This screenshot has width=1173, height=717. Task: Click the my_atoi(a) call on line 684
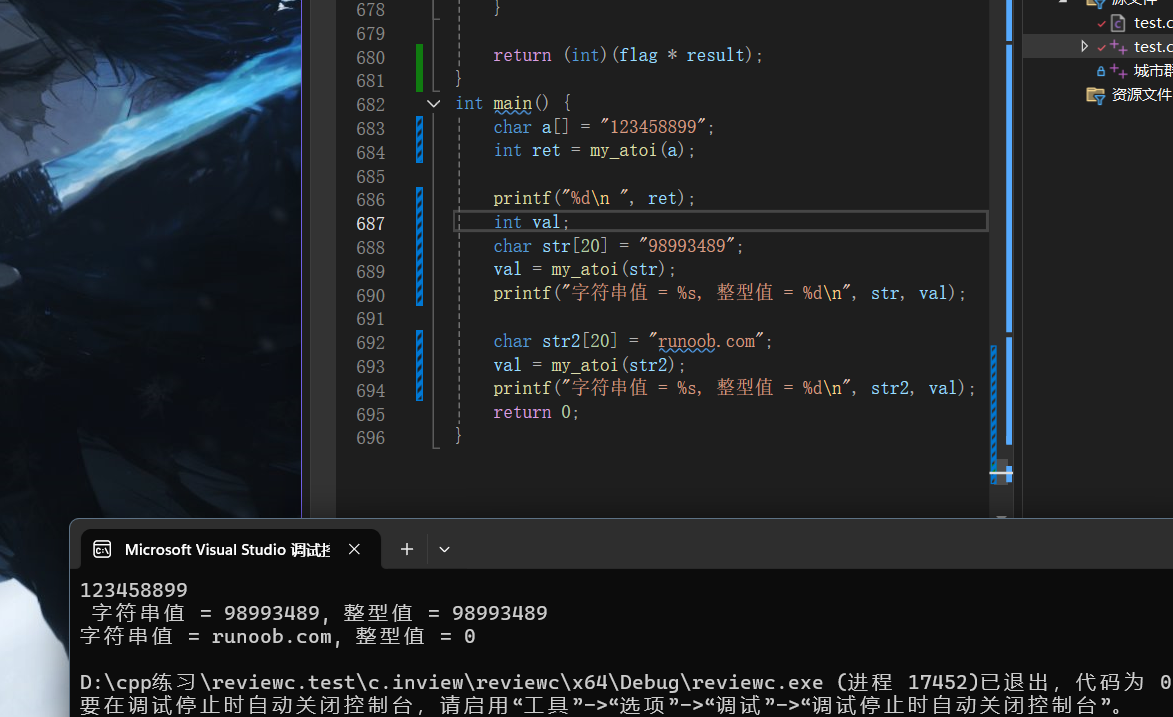[x=637, y=150]
